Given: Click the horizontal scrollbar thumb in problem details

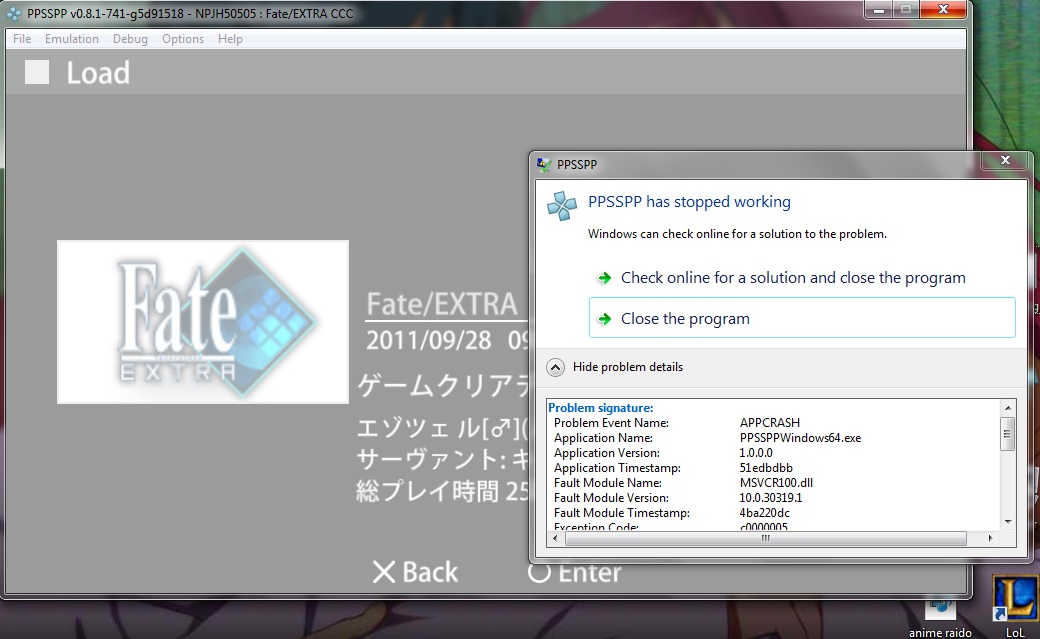Looking at the screenshot, I should tap(765, 538).
